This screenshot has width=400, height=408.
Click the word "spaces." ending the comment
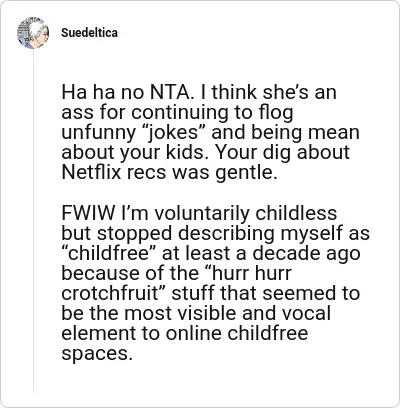pyautogui.click(x=95, y=354)
